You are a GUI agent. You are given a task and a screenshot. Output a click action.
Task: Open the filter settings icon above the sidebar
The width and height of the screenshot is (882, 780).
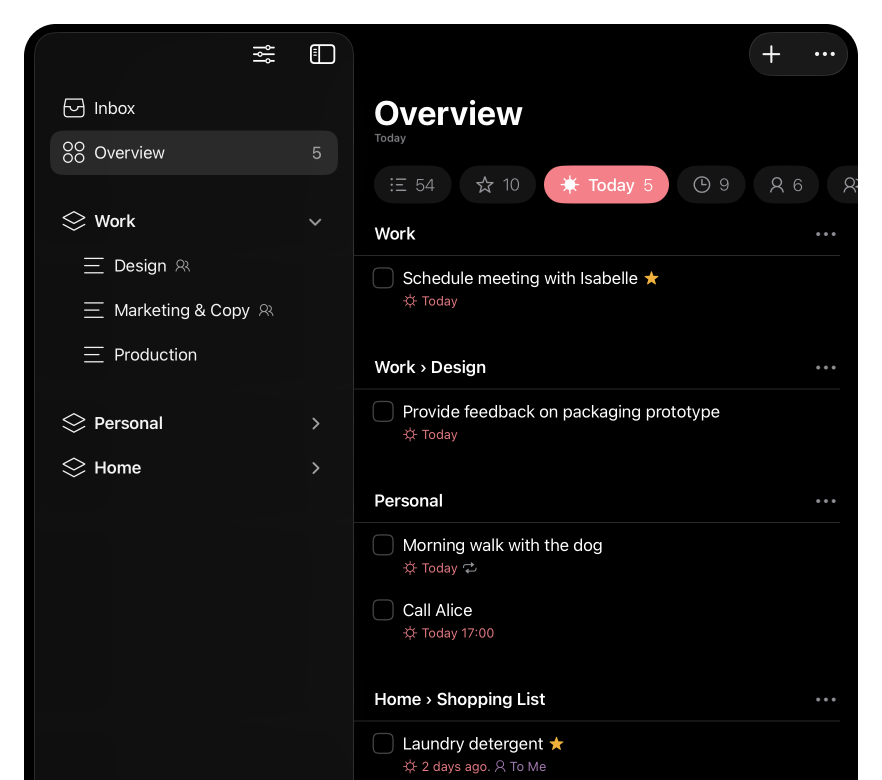263,54
